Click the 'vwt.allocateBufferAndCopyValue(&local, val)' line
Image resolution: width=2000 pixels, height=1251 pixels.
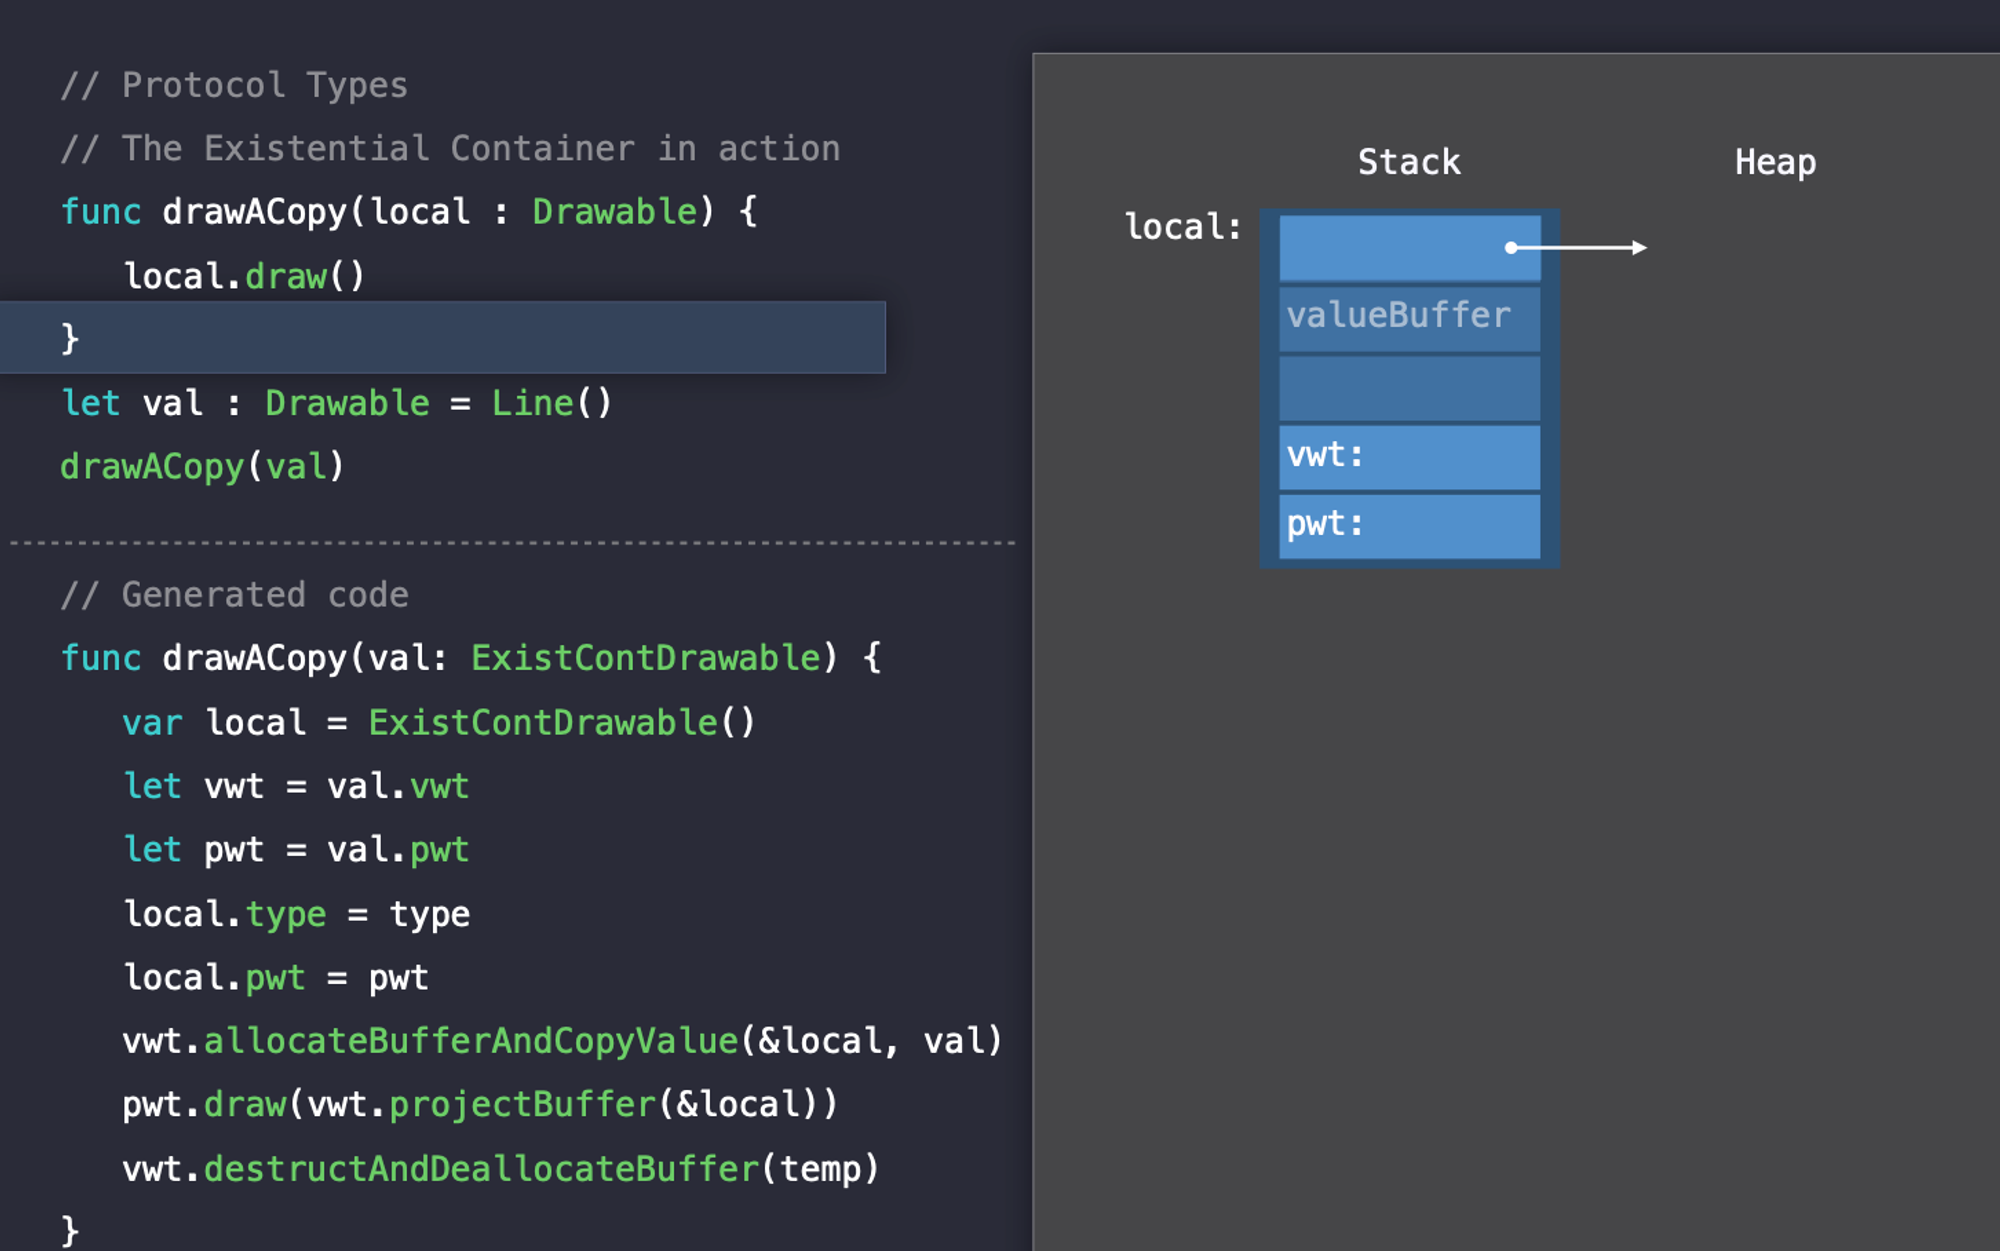coord(562,1041)
